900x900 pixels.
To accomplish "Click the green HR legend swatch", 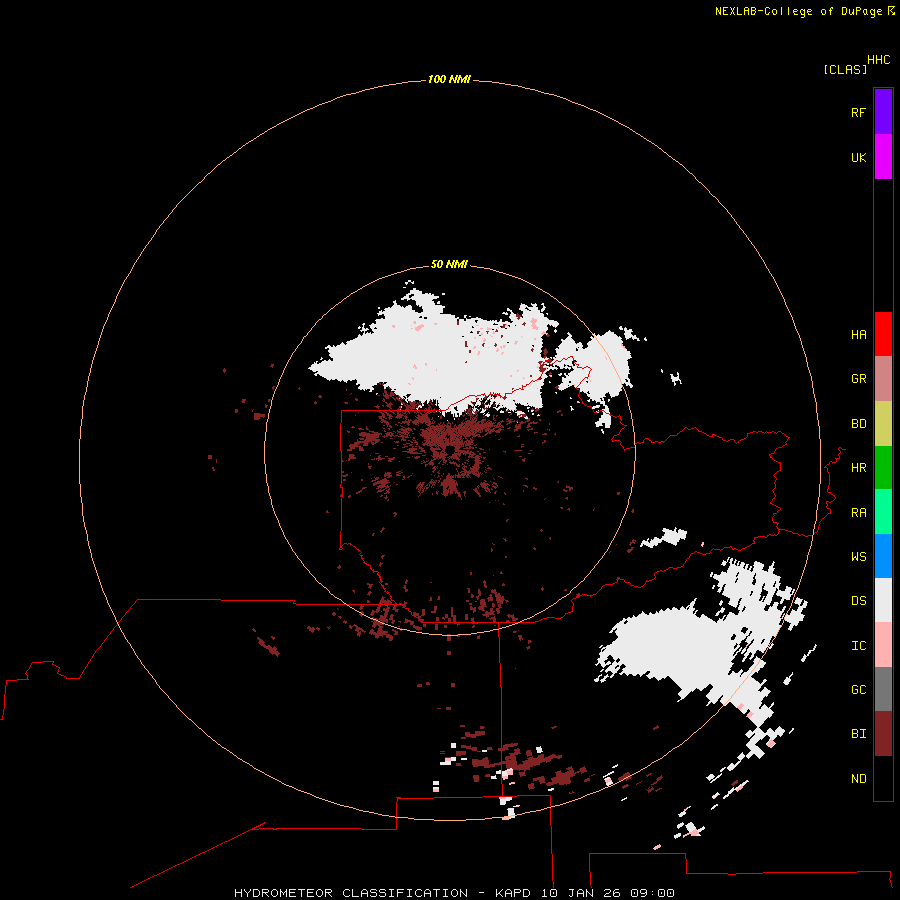I will point(883,467).
